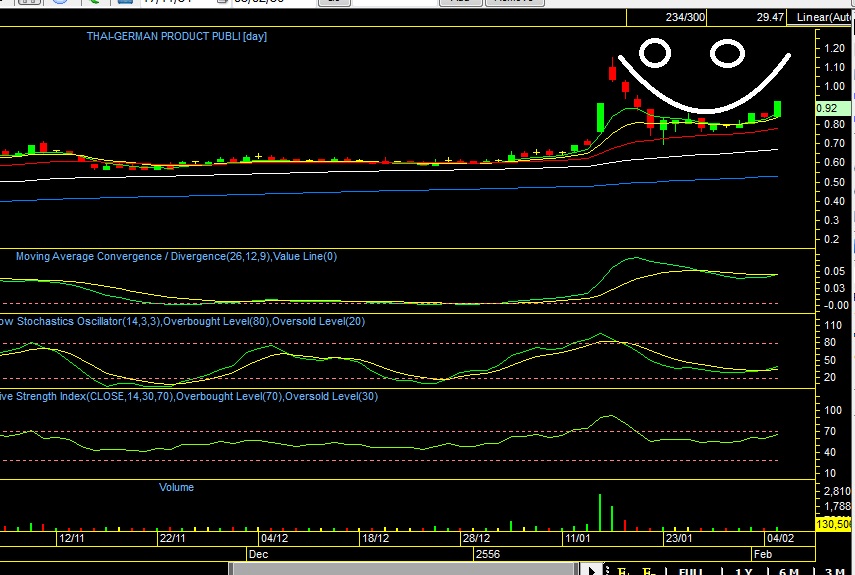Click the Moving Average Convergence / Divergence label
This screenshot has height=575, width=855.
tap(176, 256)
